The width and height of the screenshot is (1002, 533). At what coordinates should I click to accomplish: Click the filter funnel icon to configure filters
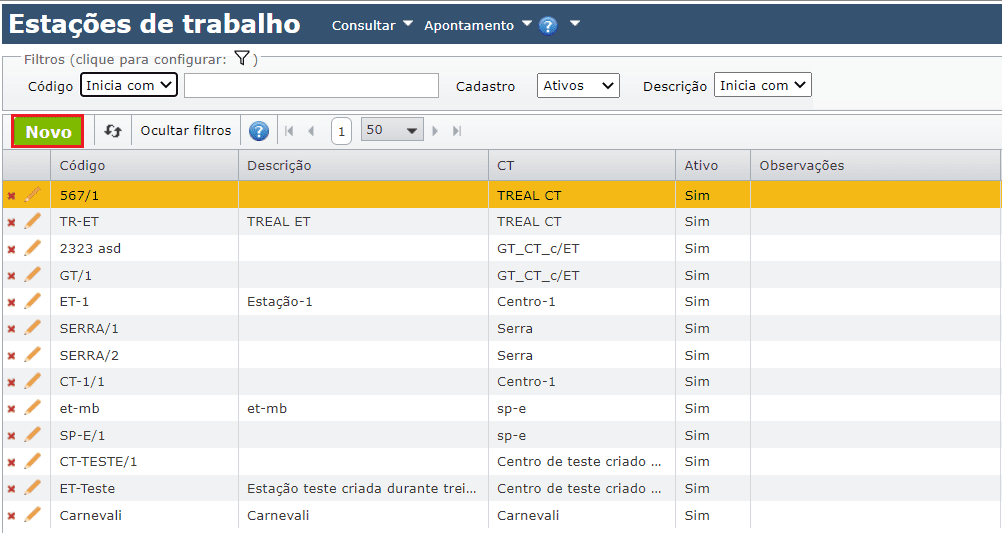coord(241,59)
